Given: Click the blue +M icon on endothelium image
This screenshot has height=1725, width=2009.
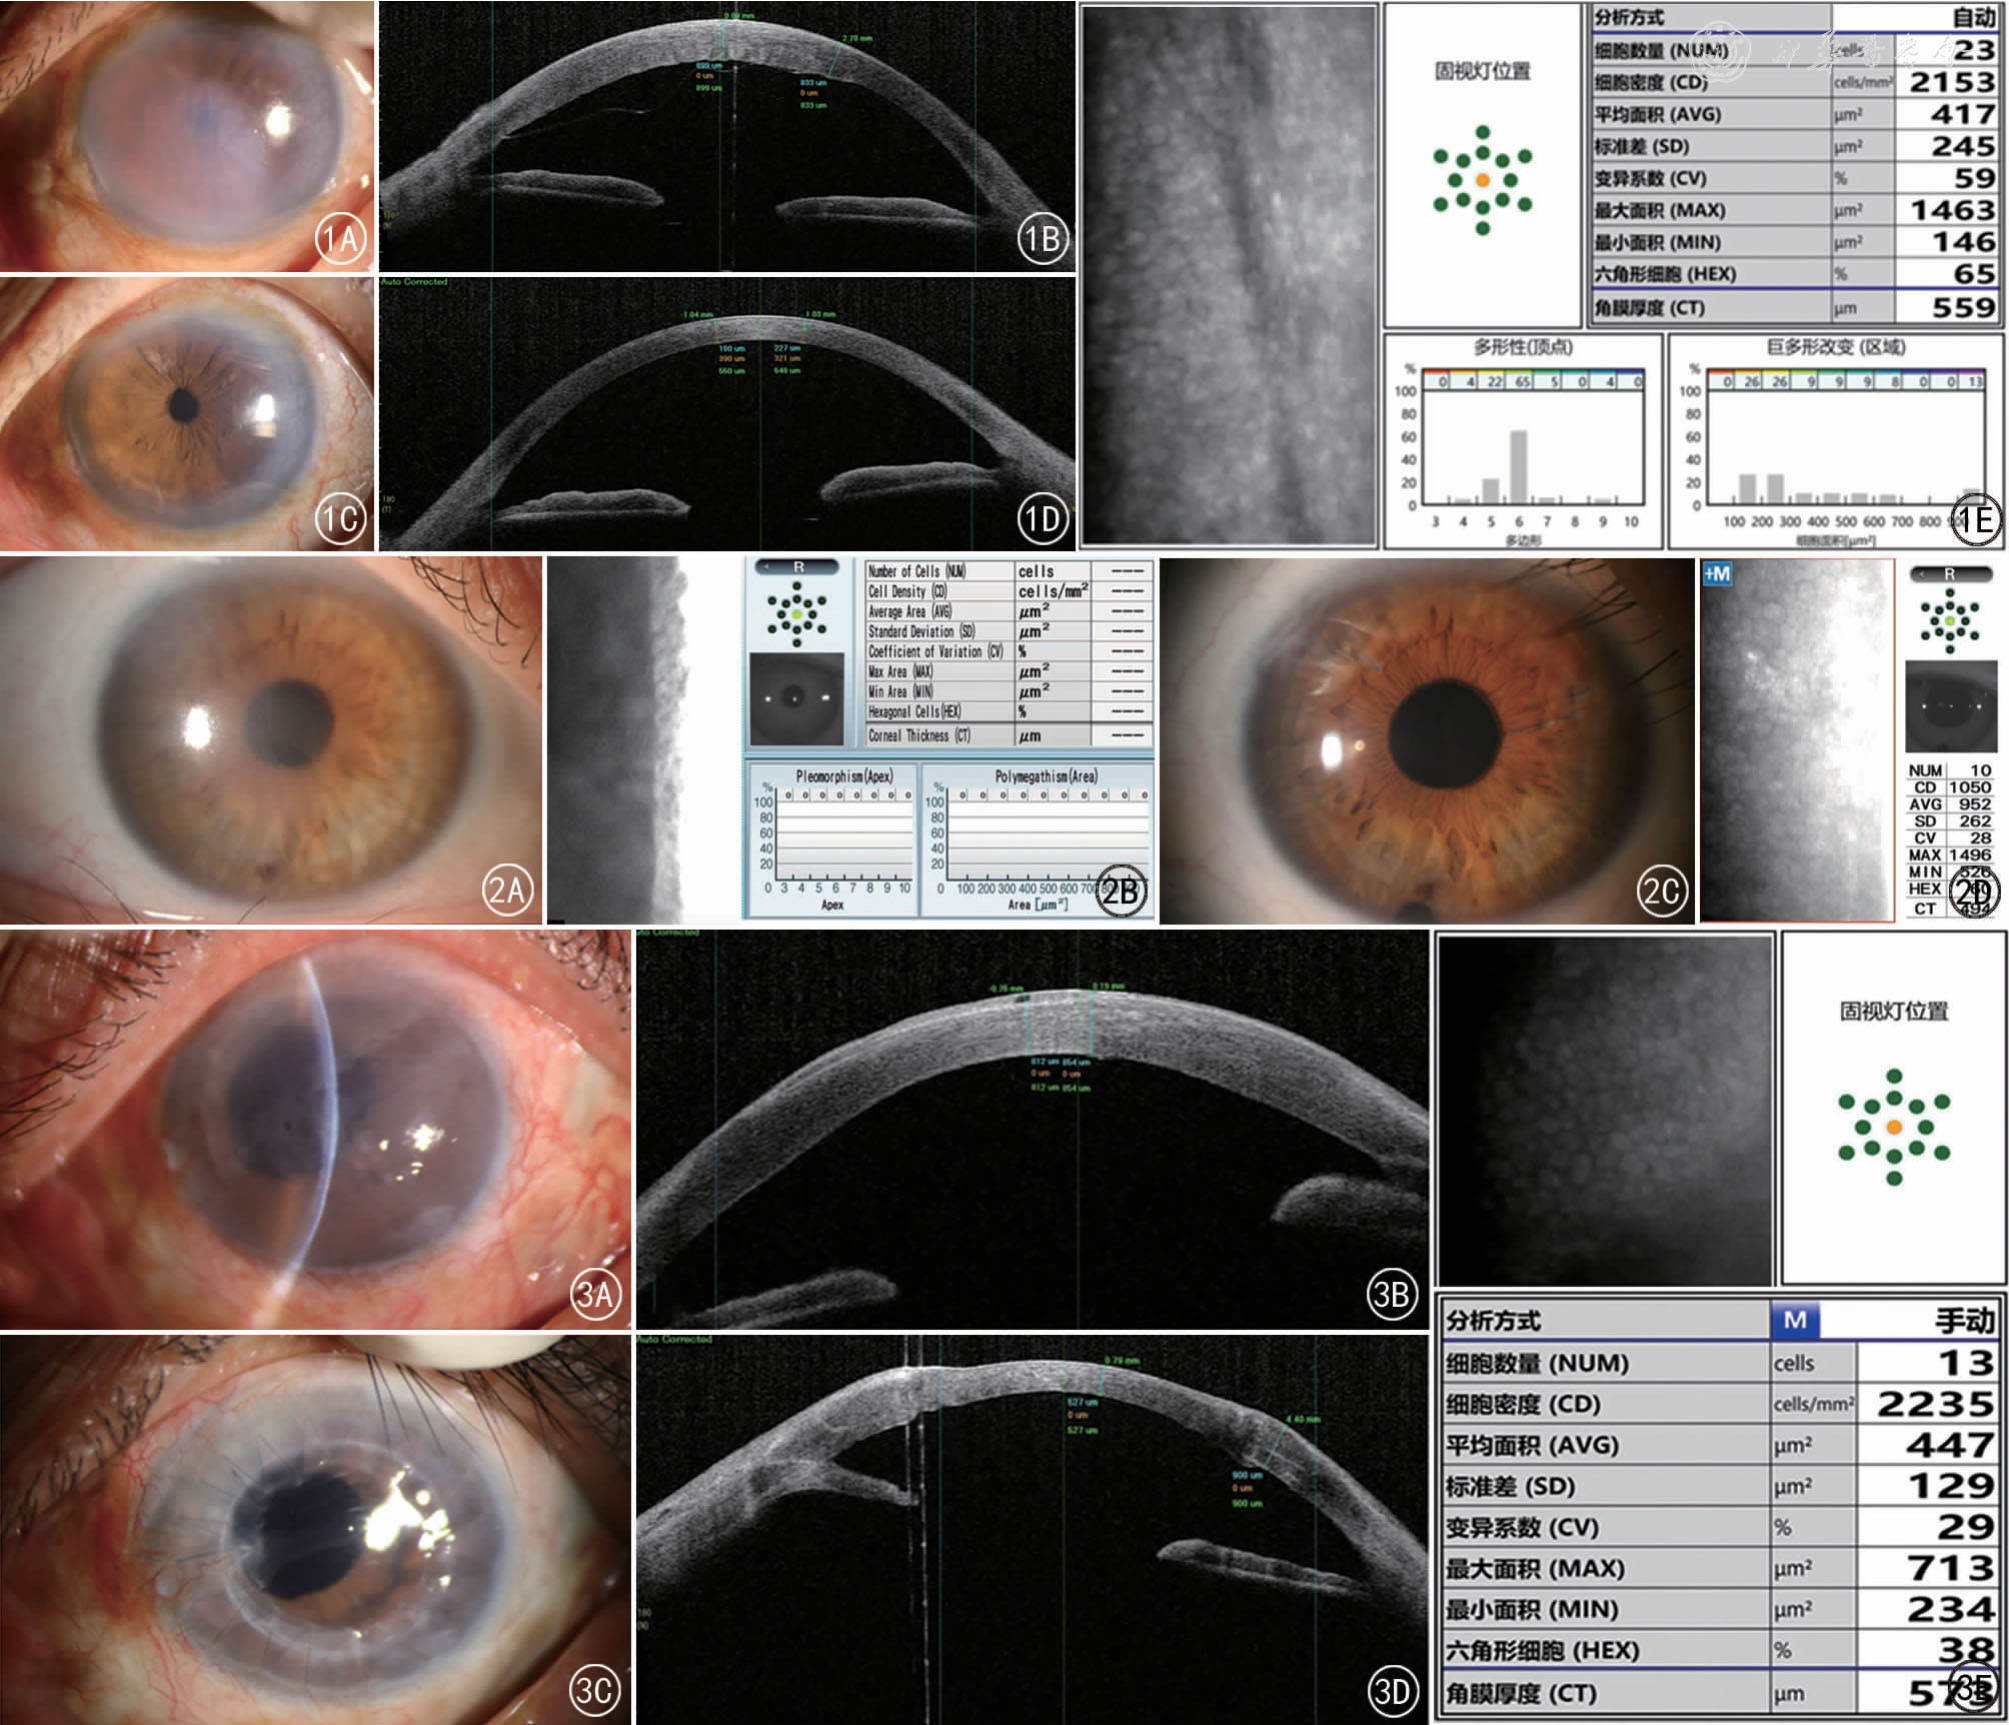Looking at the screenshot, I should click(x=1717, y=574).
